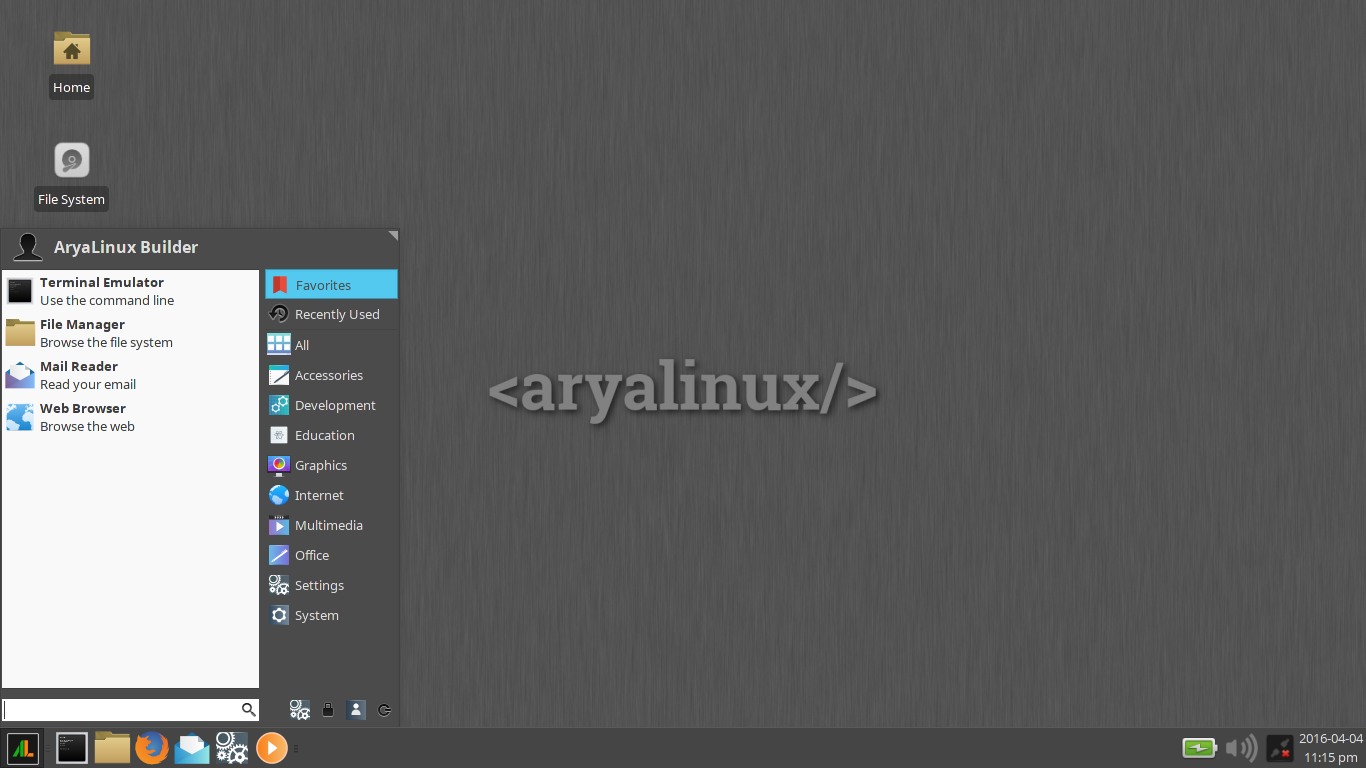Click the user avatar in menu header

tap(28, 247)
